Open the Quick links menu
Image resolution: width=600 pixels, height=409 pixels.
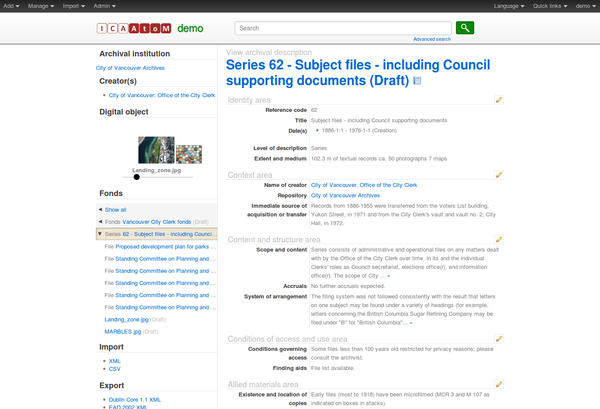tap(551, 6)
